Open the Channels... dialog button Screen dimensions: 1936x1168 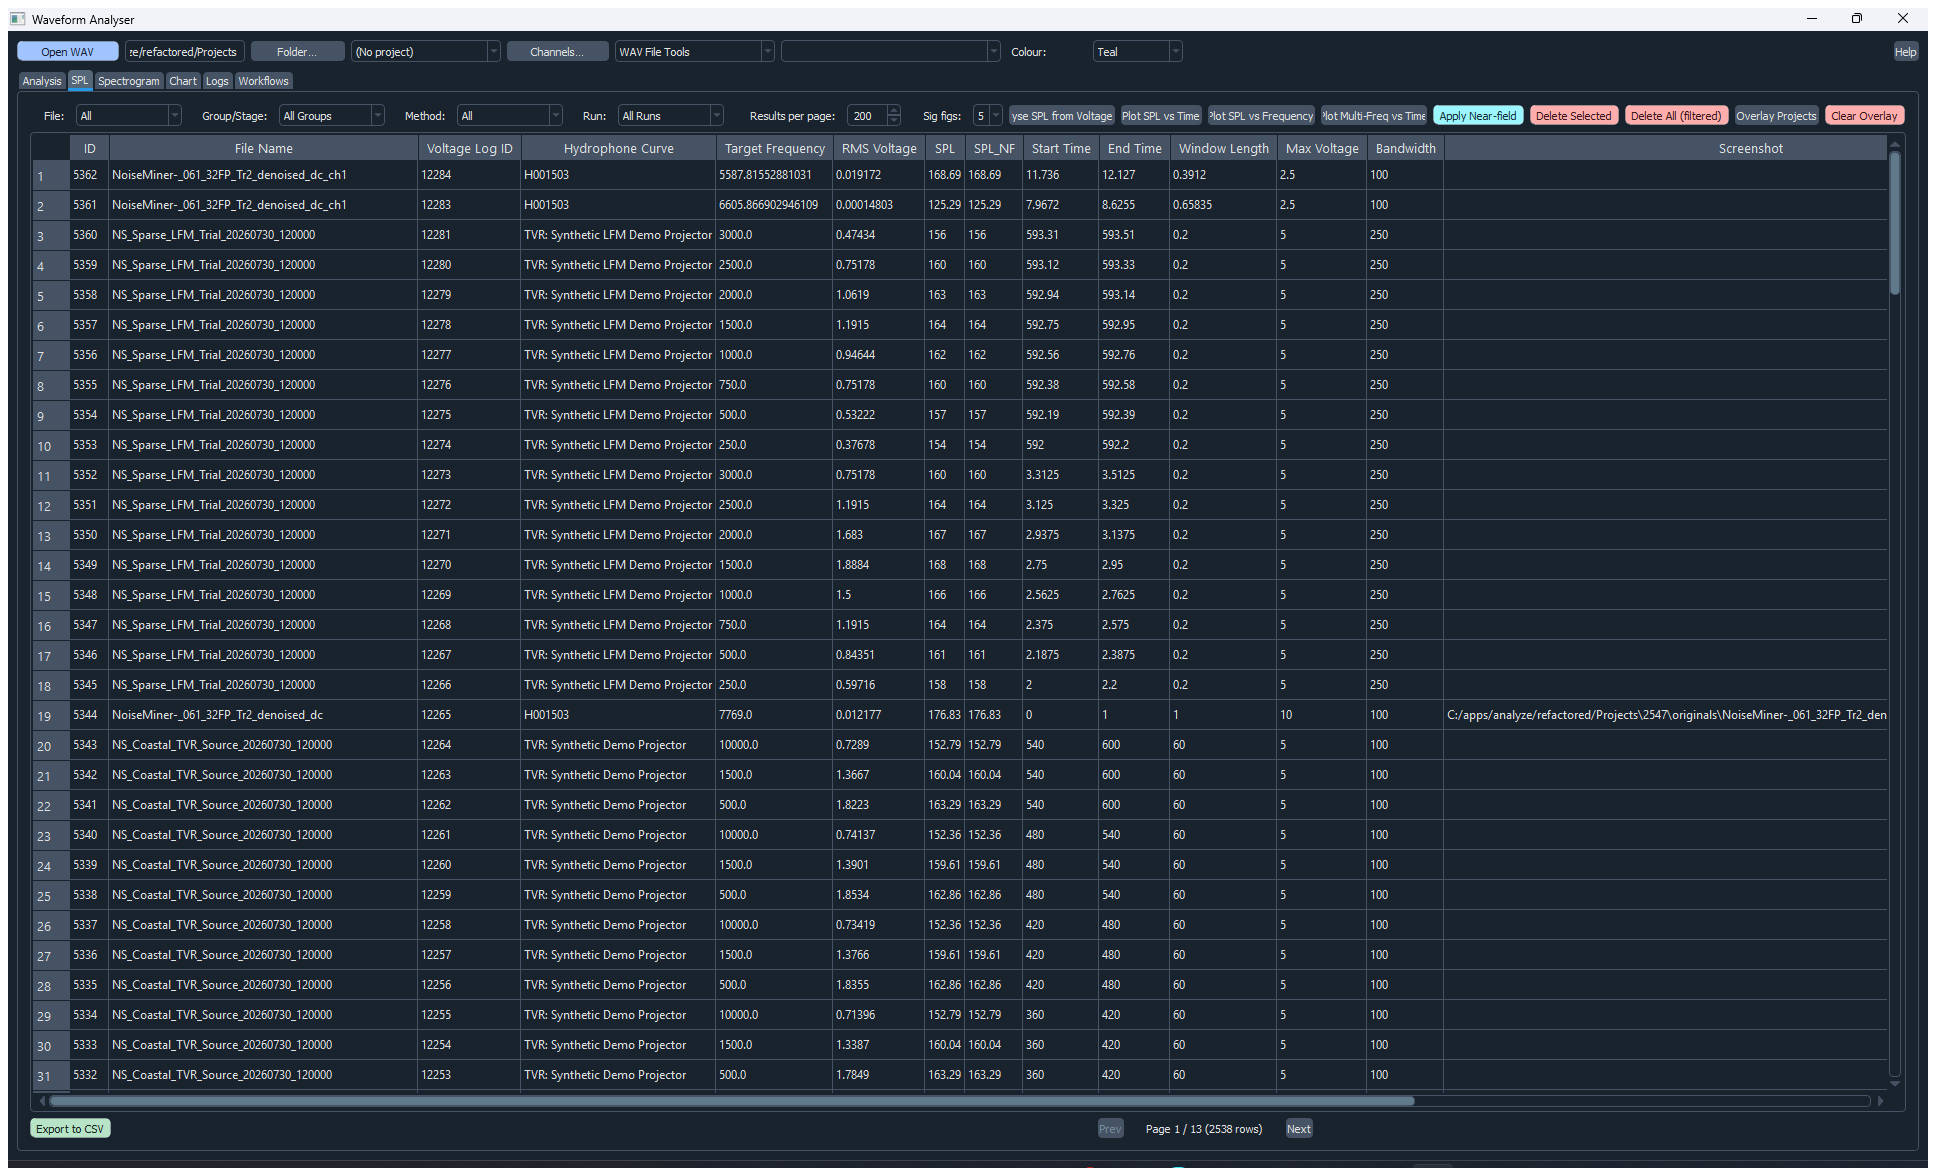(557, 52)
